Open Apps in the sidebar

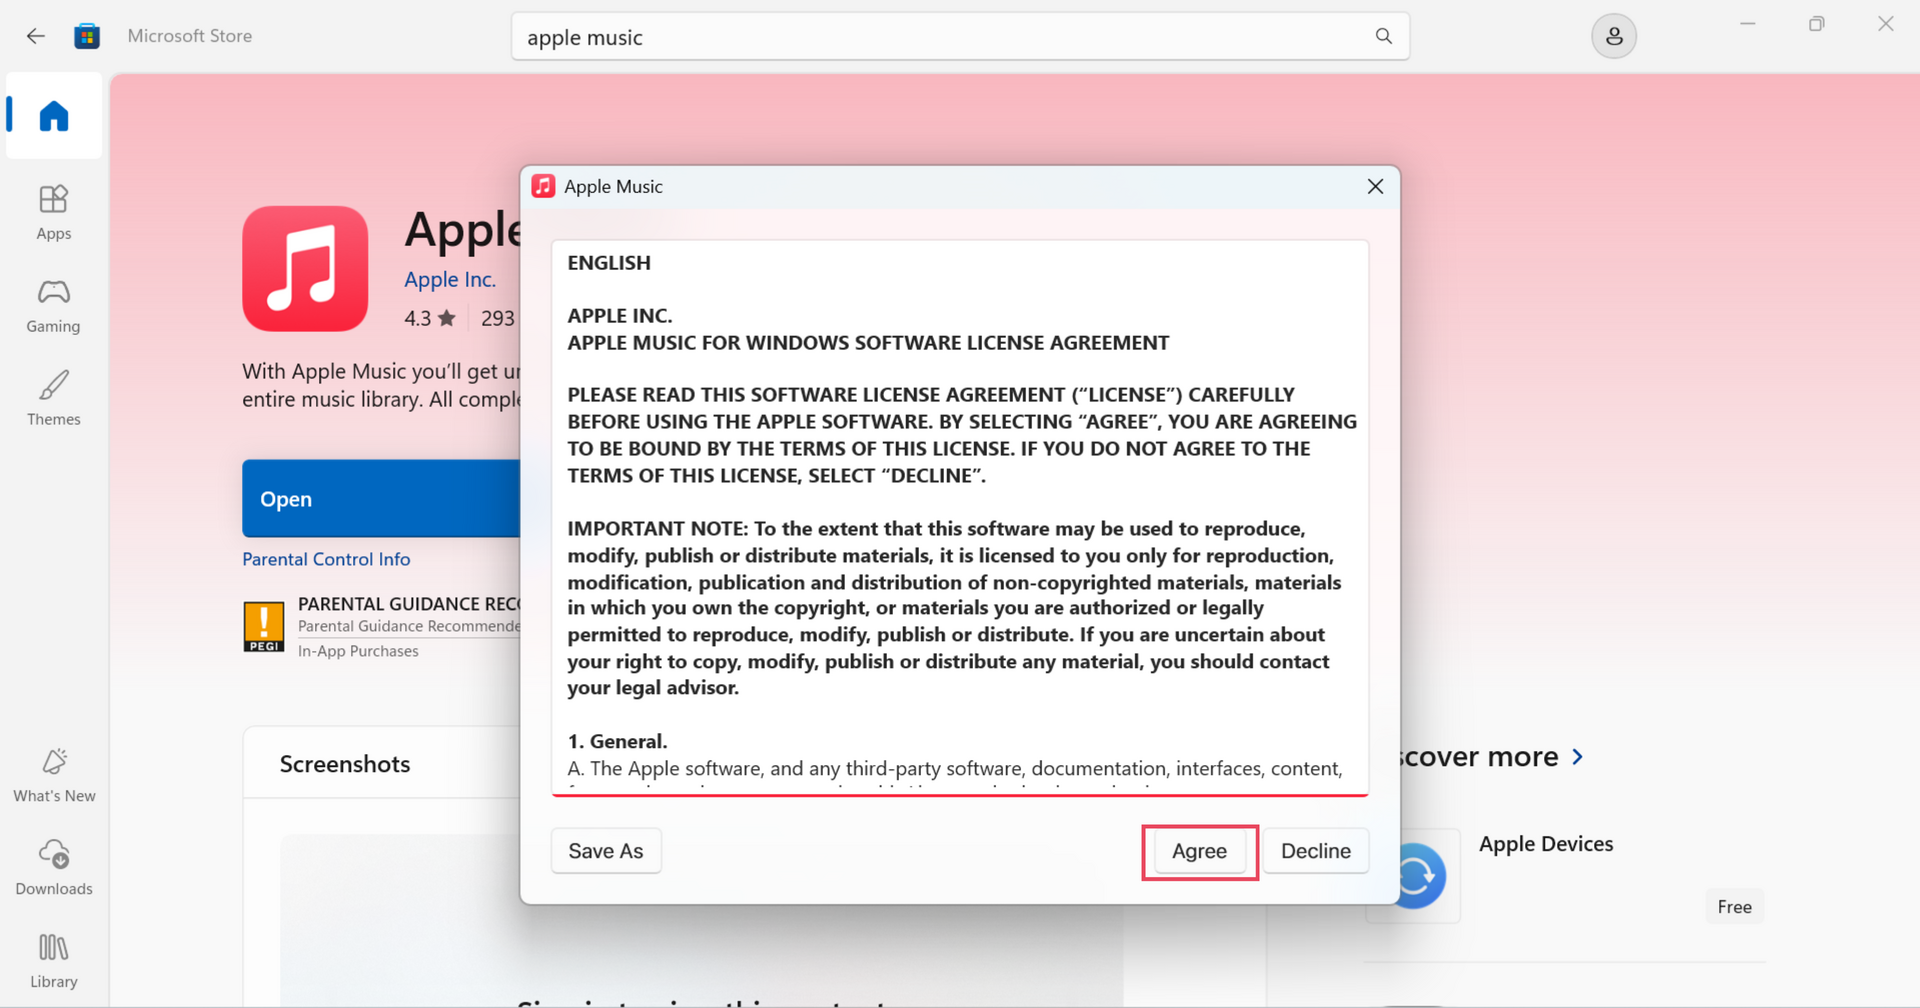[x=54, y=213]
